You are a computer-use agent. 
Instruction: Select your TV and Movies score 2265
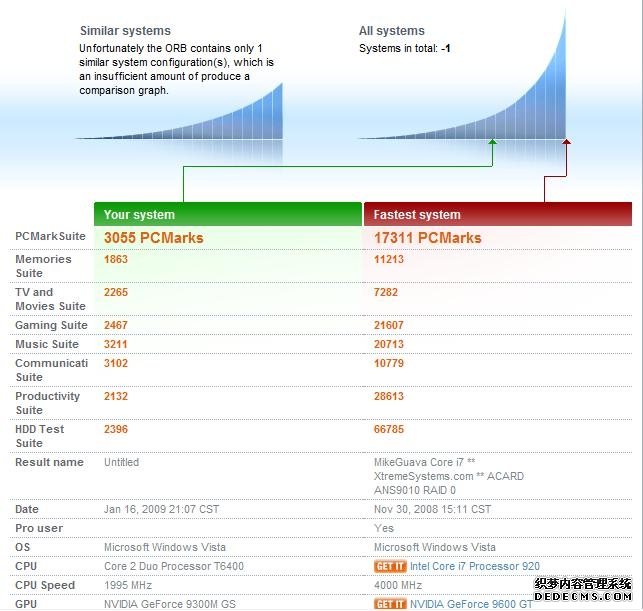click(x=116, y=292)
